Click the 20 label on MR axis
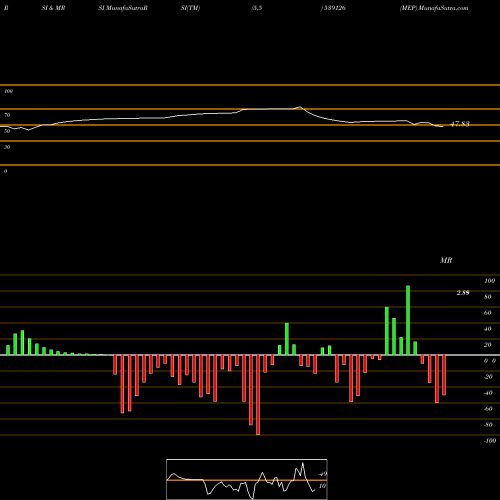500x500 pixels. [x=488, y=345]
